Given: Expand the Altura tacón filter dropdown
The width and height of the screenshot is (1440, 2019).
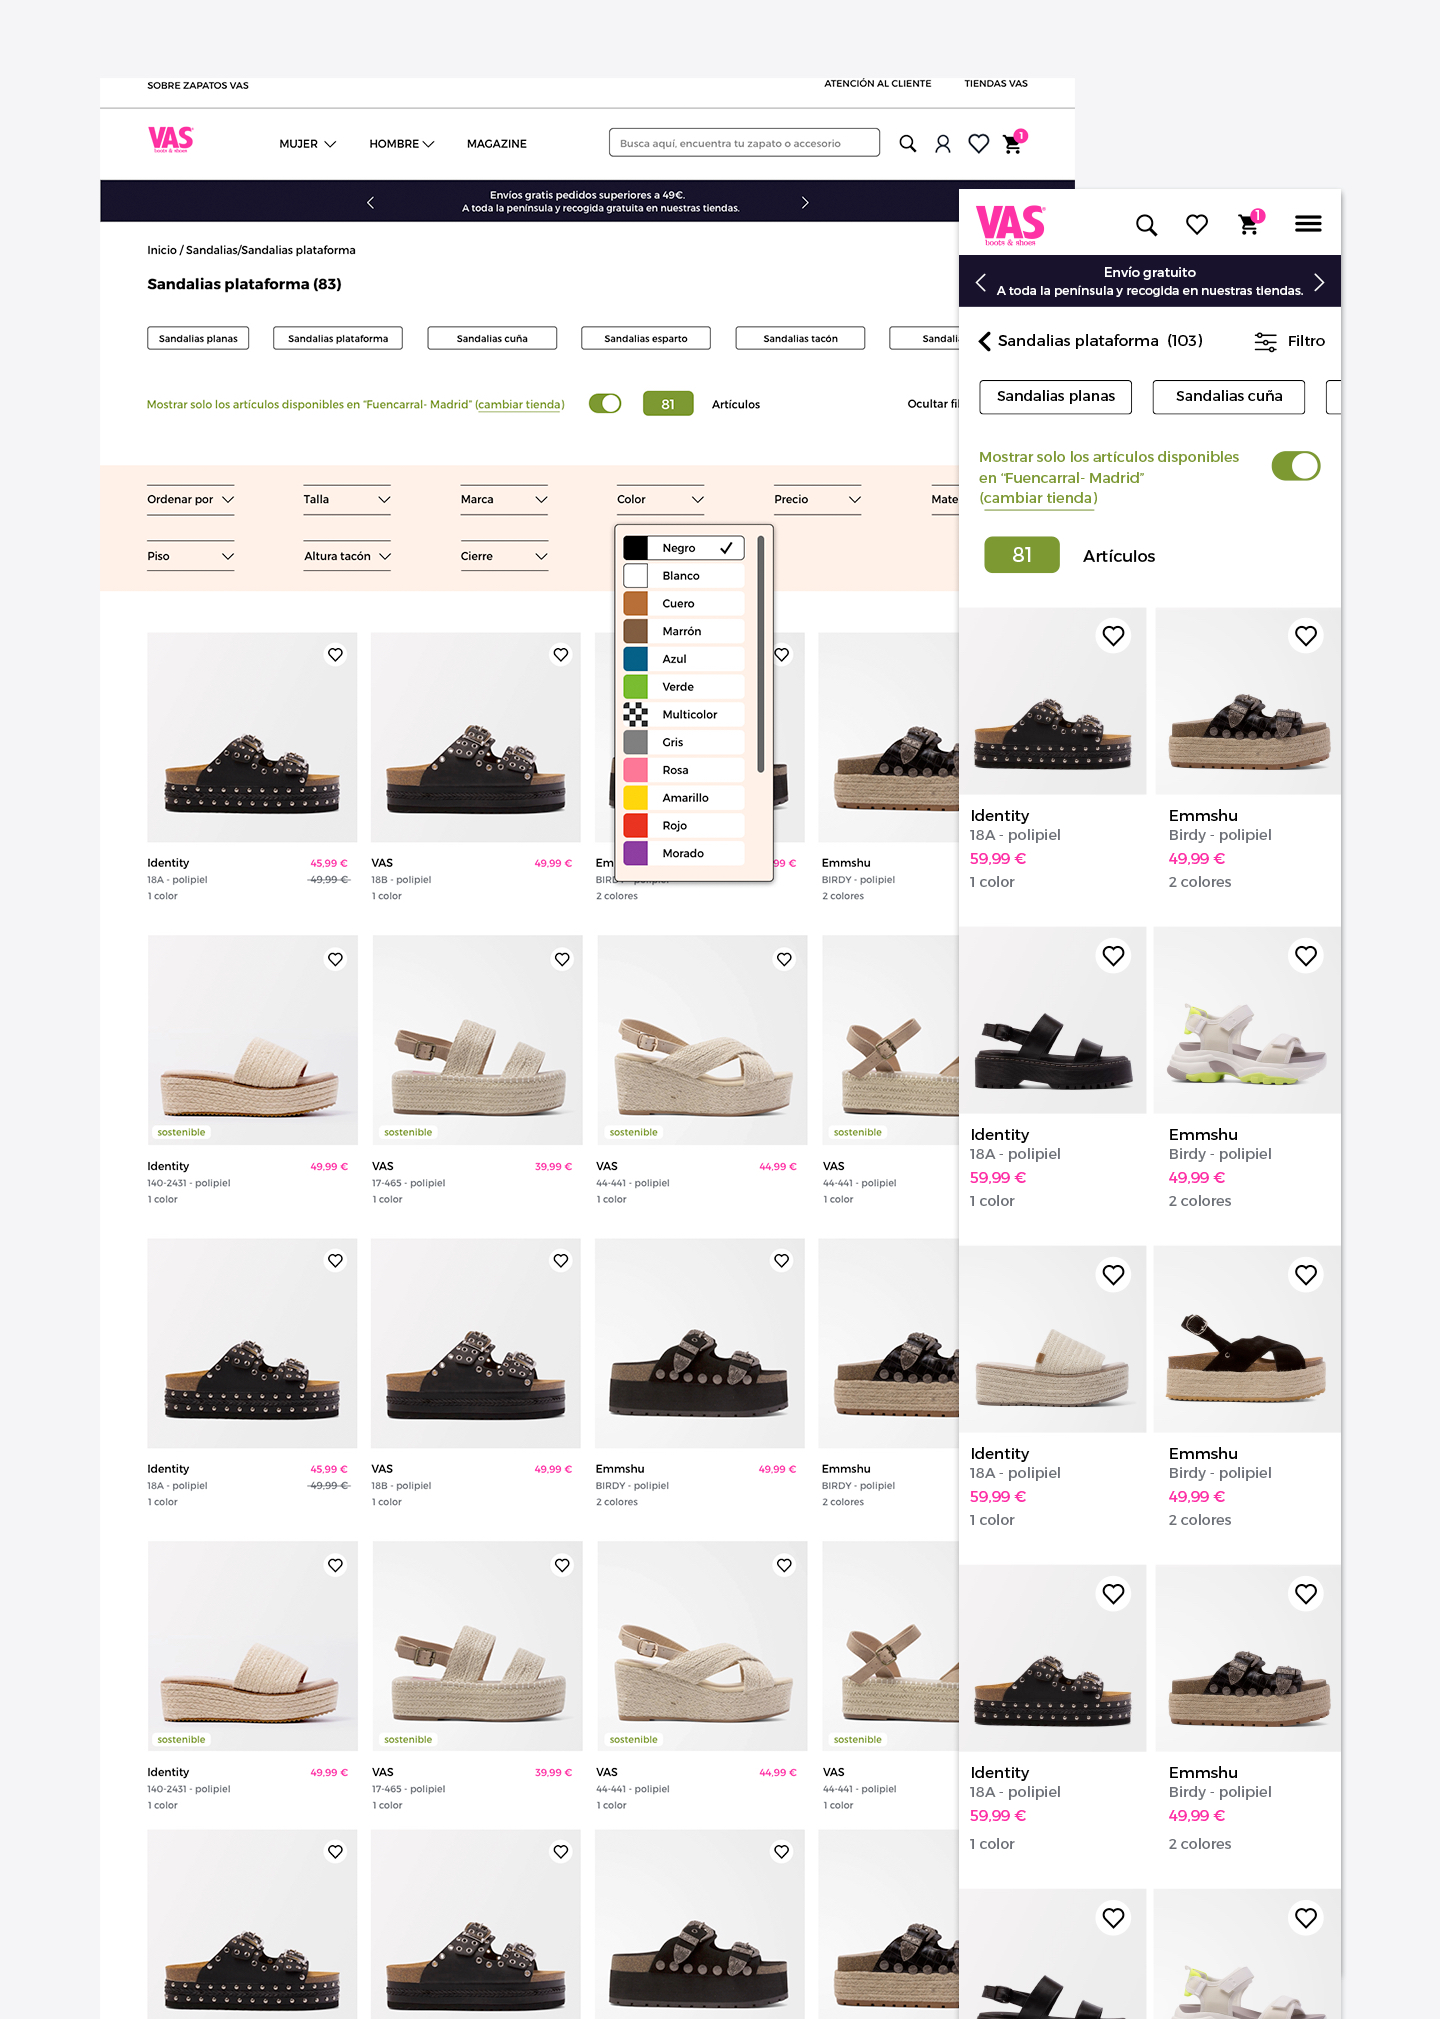Looking at the screenshot, I should [x=347, y=557].
